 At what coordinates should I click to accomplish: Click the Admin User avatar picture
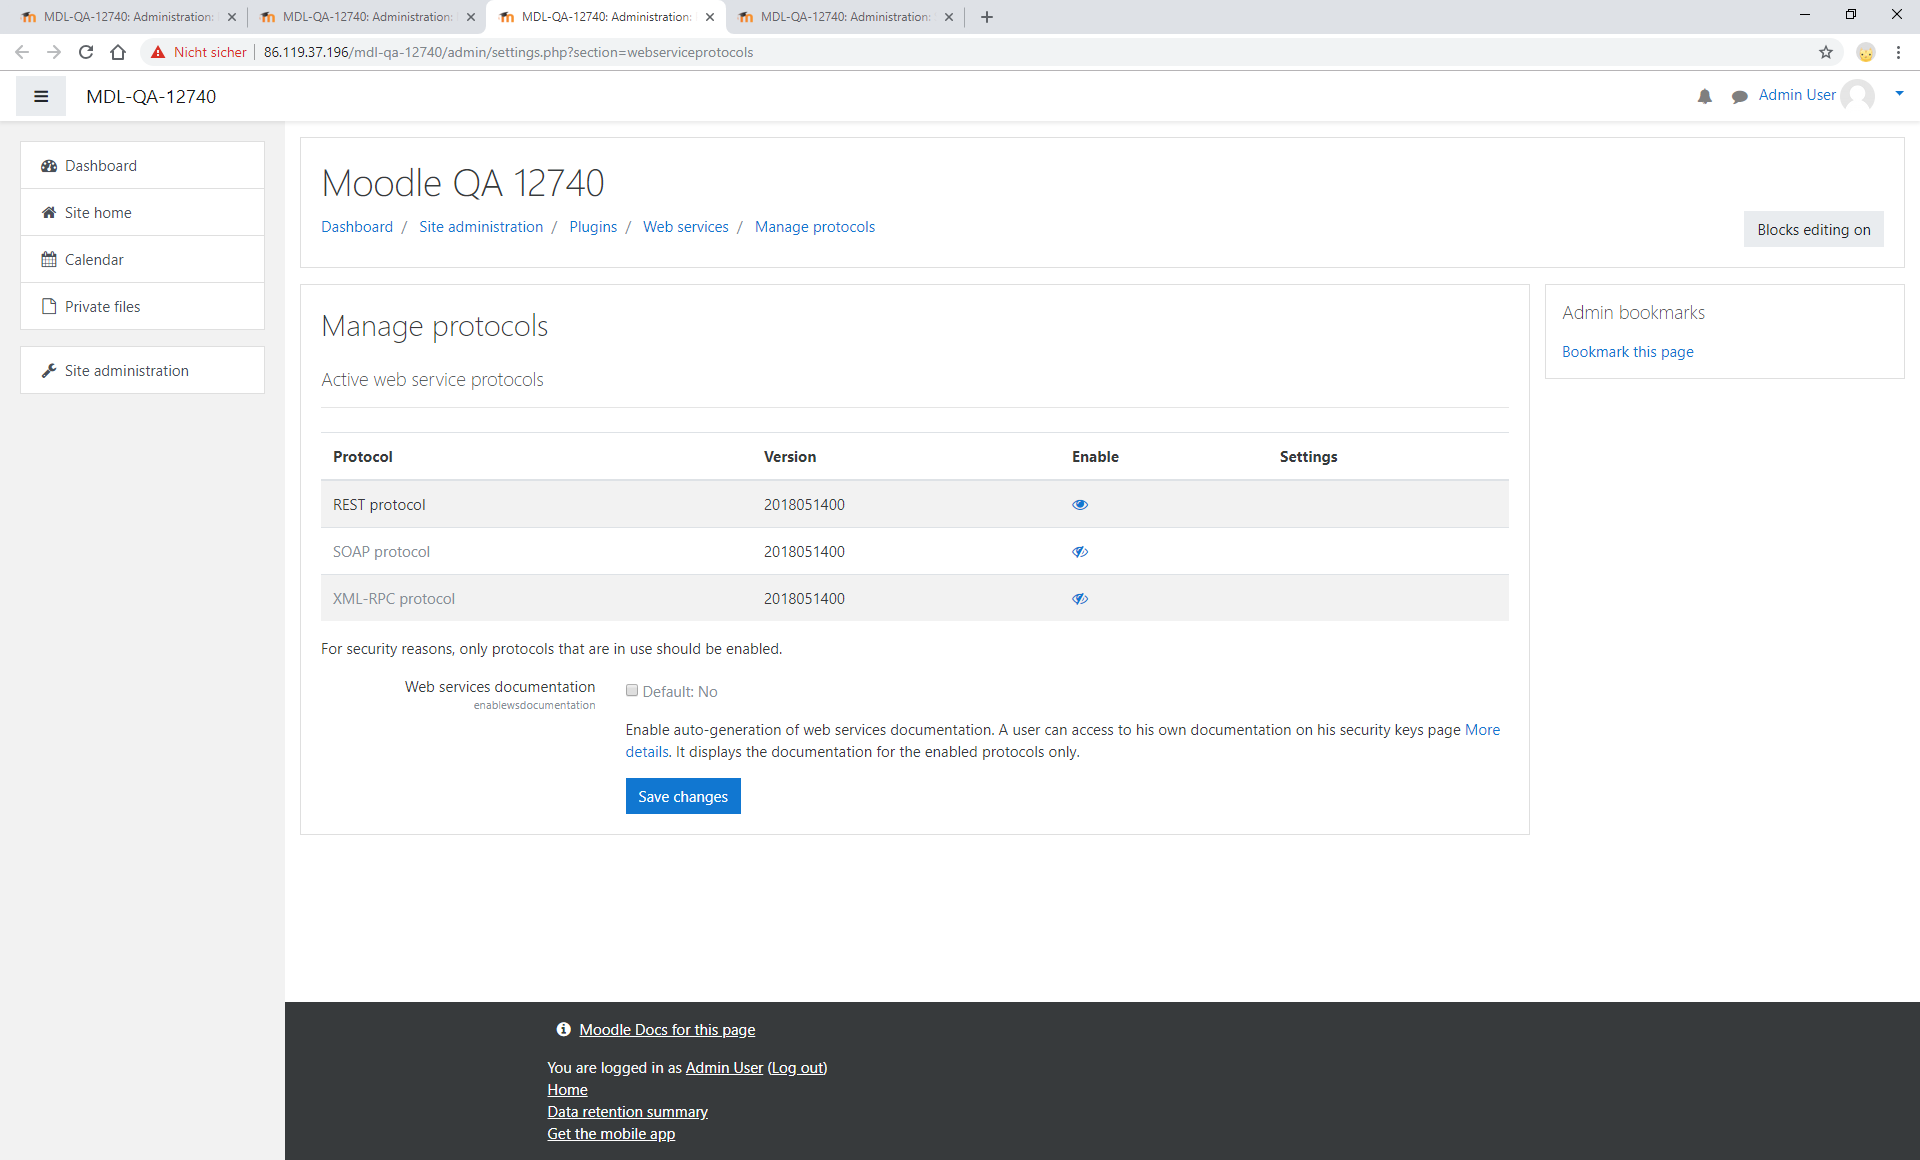coord(1858,96)
